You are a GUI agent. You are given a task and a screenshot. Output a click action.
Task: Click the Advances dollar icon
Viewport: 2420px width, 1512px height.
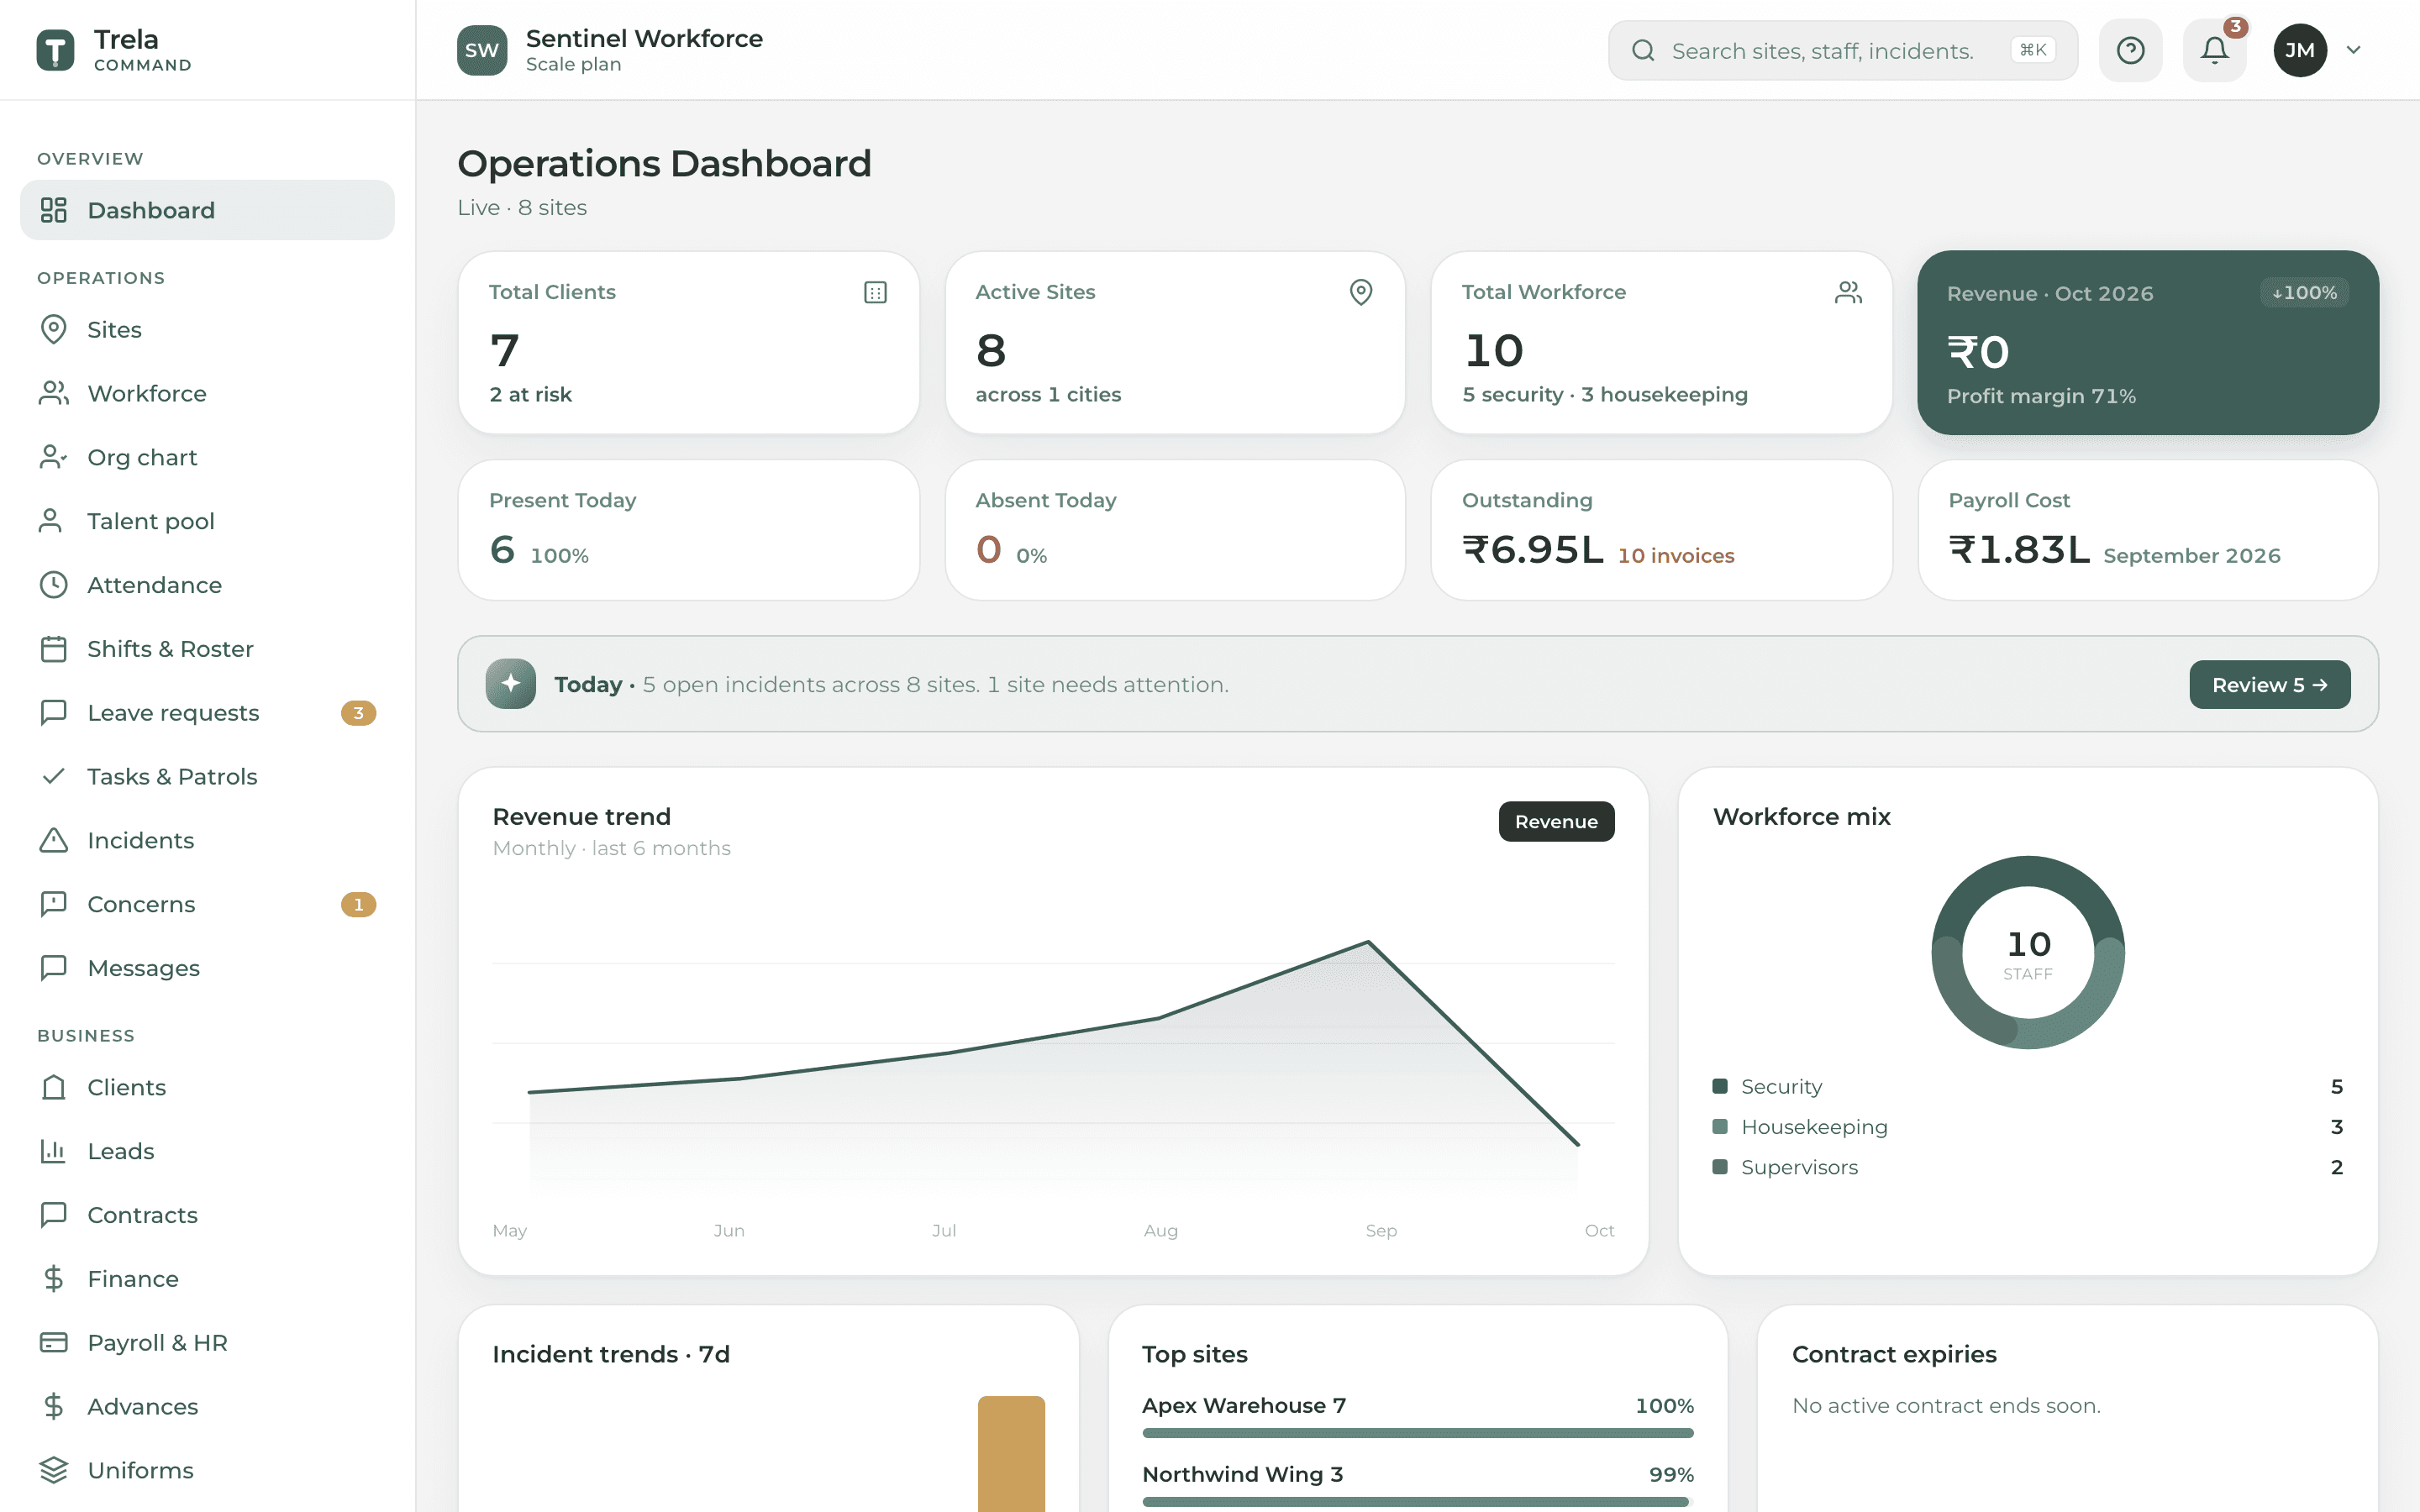[54, 1406]
